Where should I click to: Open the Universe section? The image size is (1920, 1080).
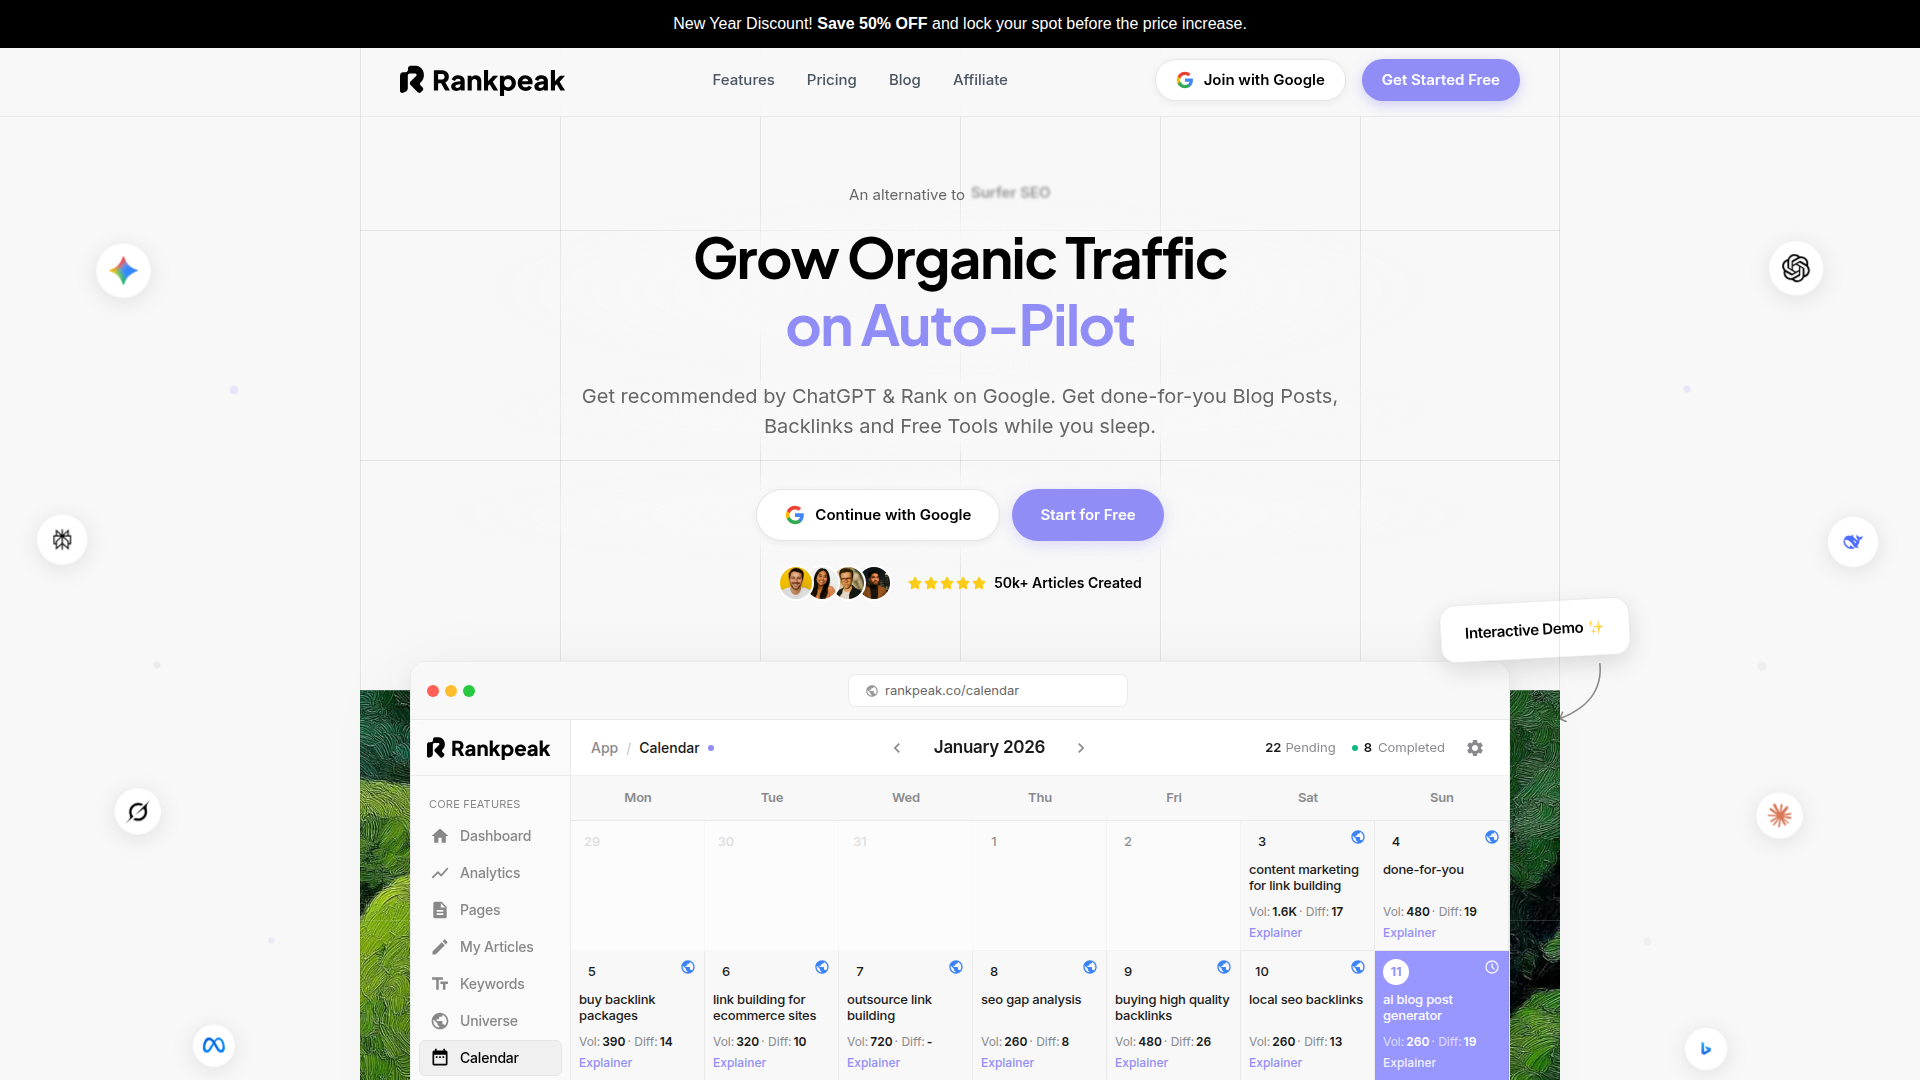click(x=488, y=1020)
